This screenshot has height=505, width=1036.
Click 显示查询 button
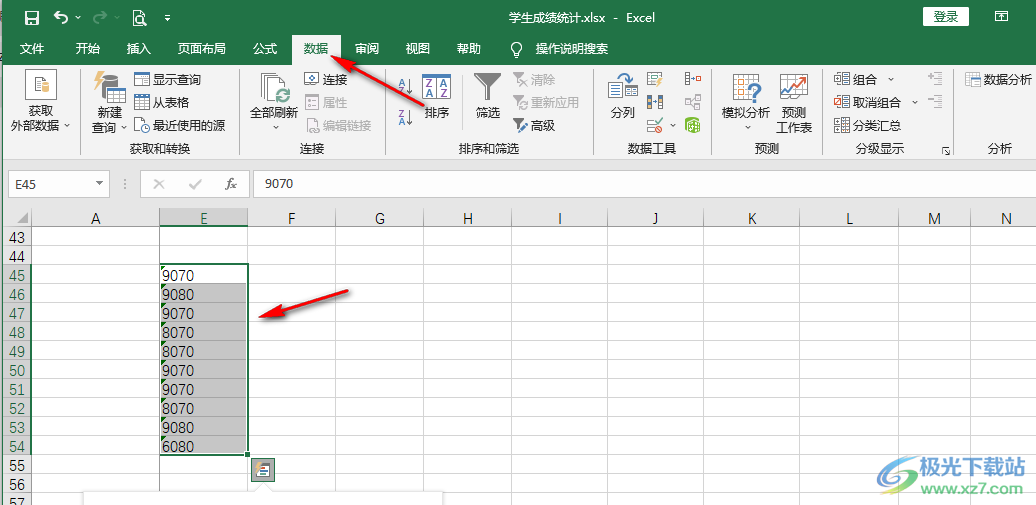[168, 80]
